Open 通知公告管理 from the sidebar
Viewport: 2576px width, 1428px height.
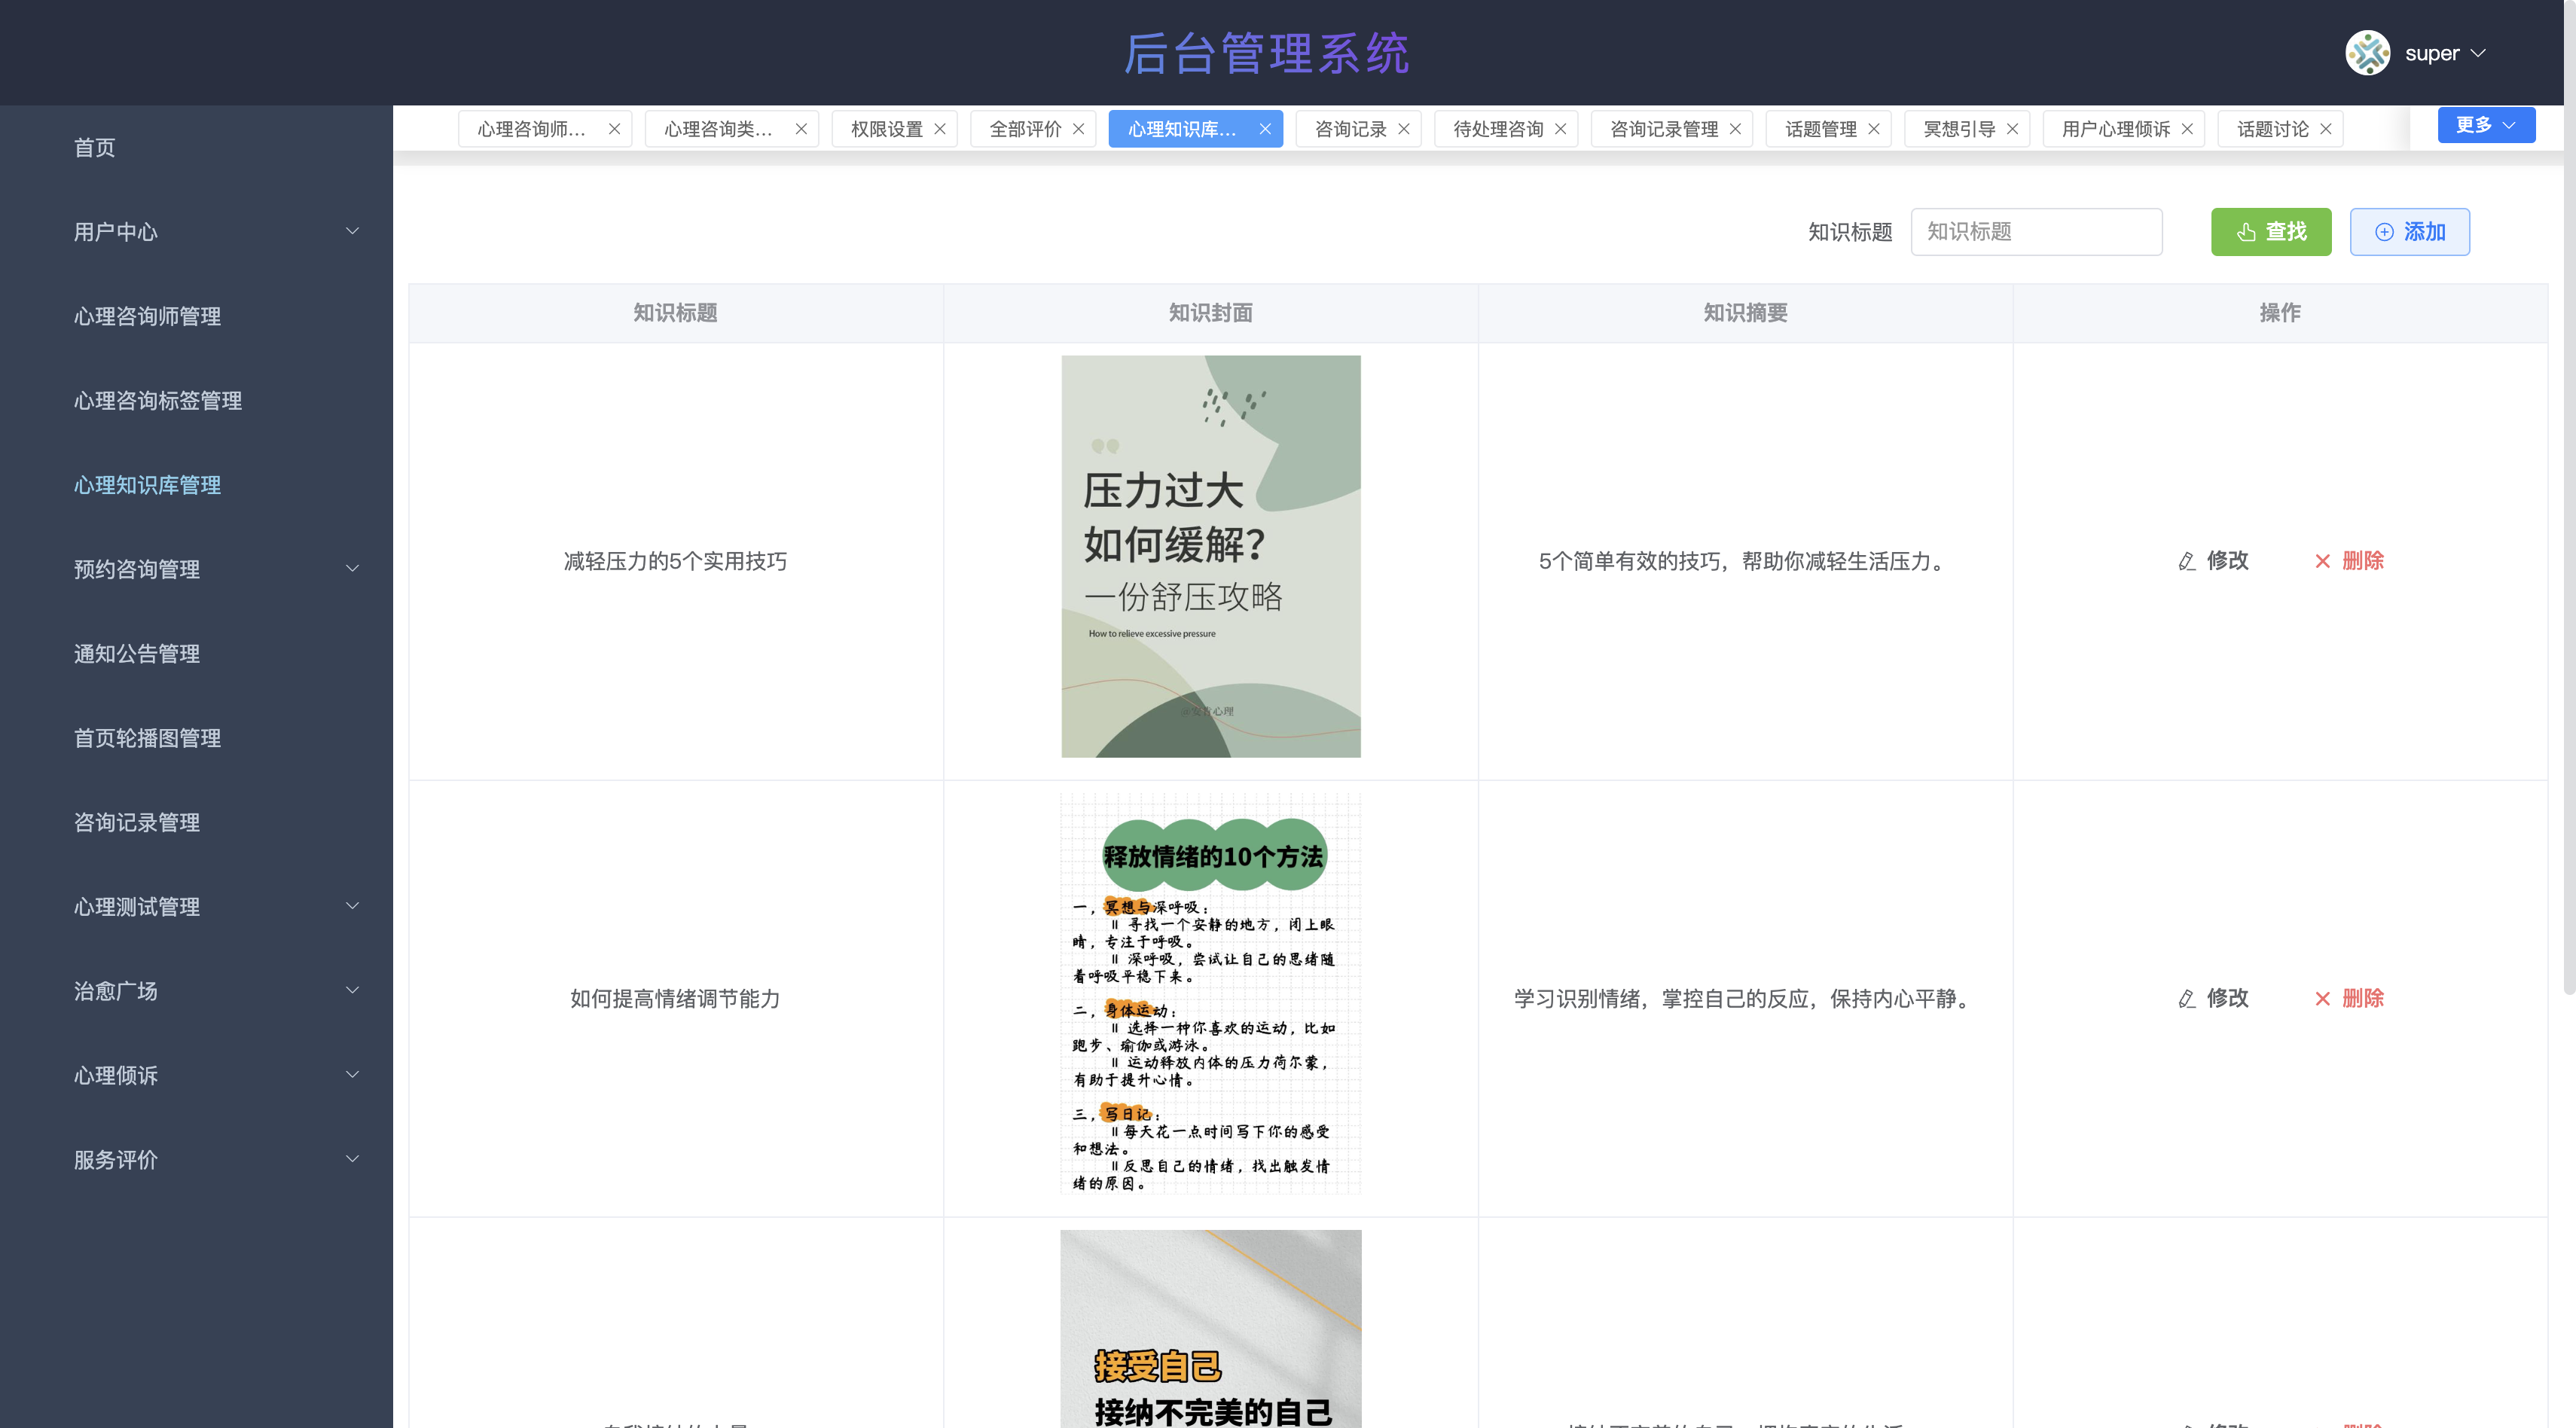click(137, 653)
